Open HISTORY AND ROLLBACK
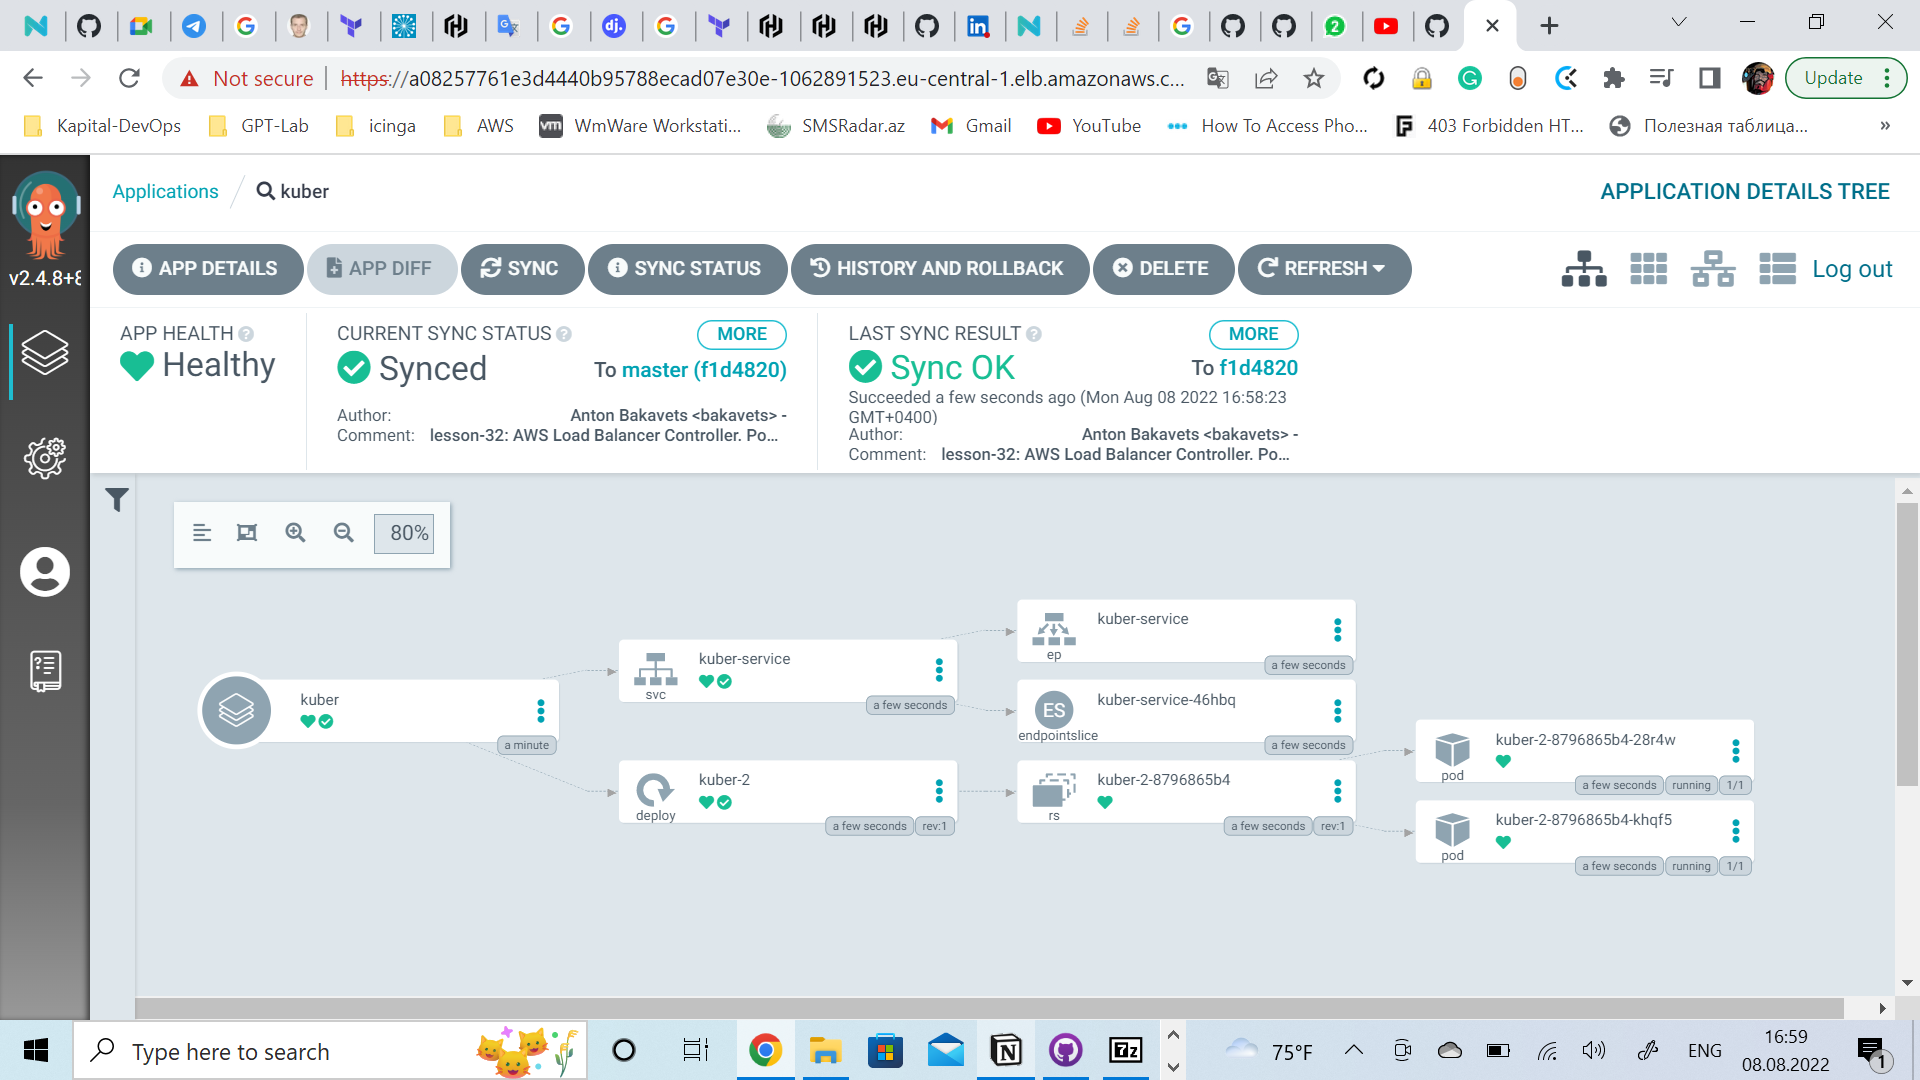Viewport: 1920px width, 1080px height. coord(939,269)
